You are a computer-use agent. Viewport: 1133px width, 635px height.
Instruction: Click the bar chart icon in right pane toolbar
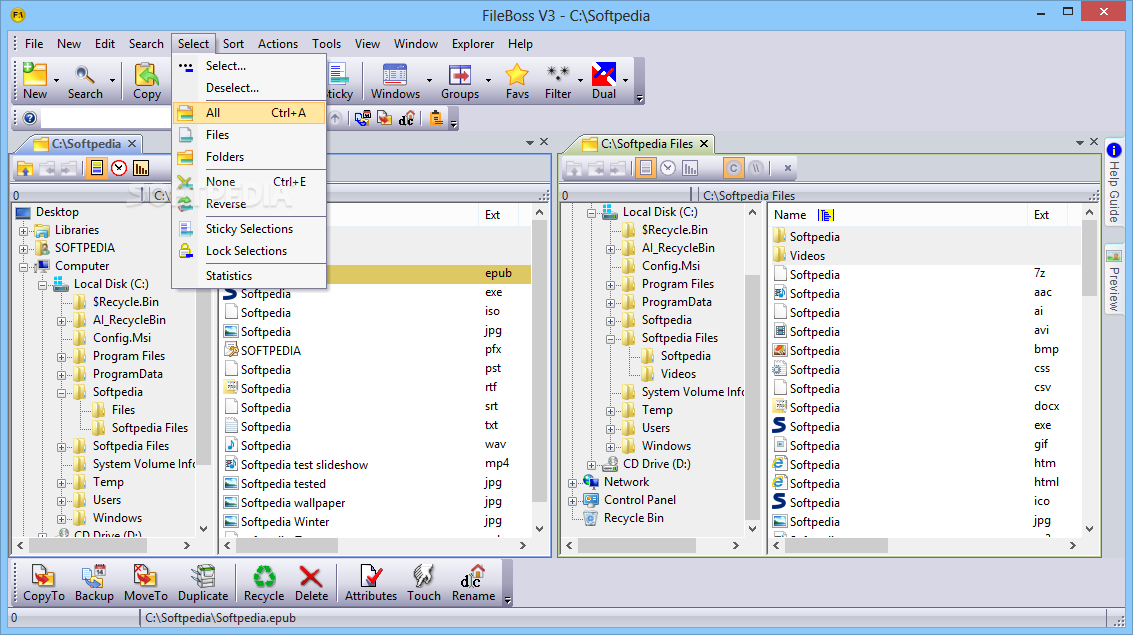[x=690, y=168]
